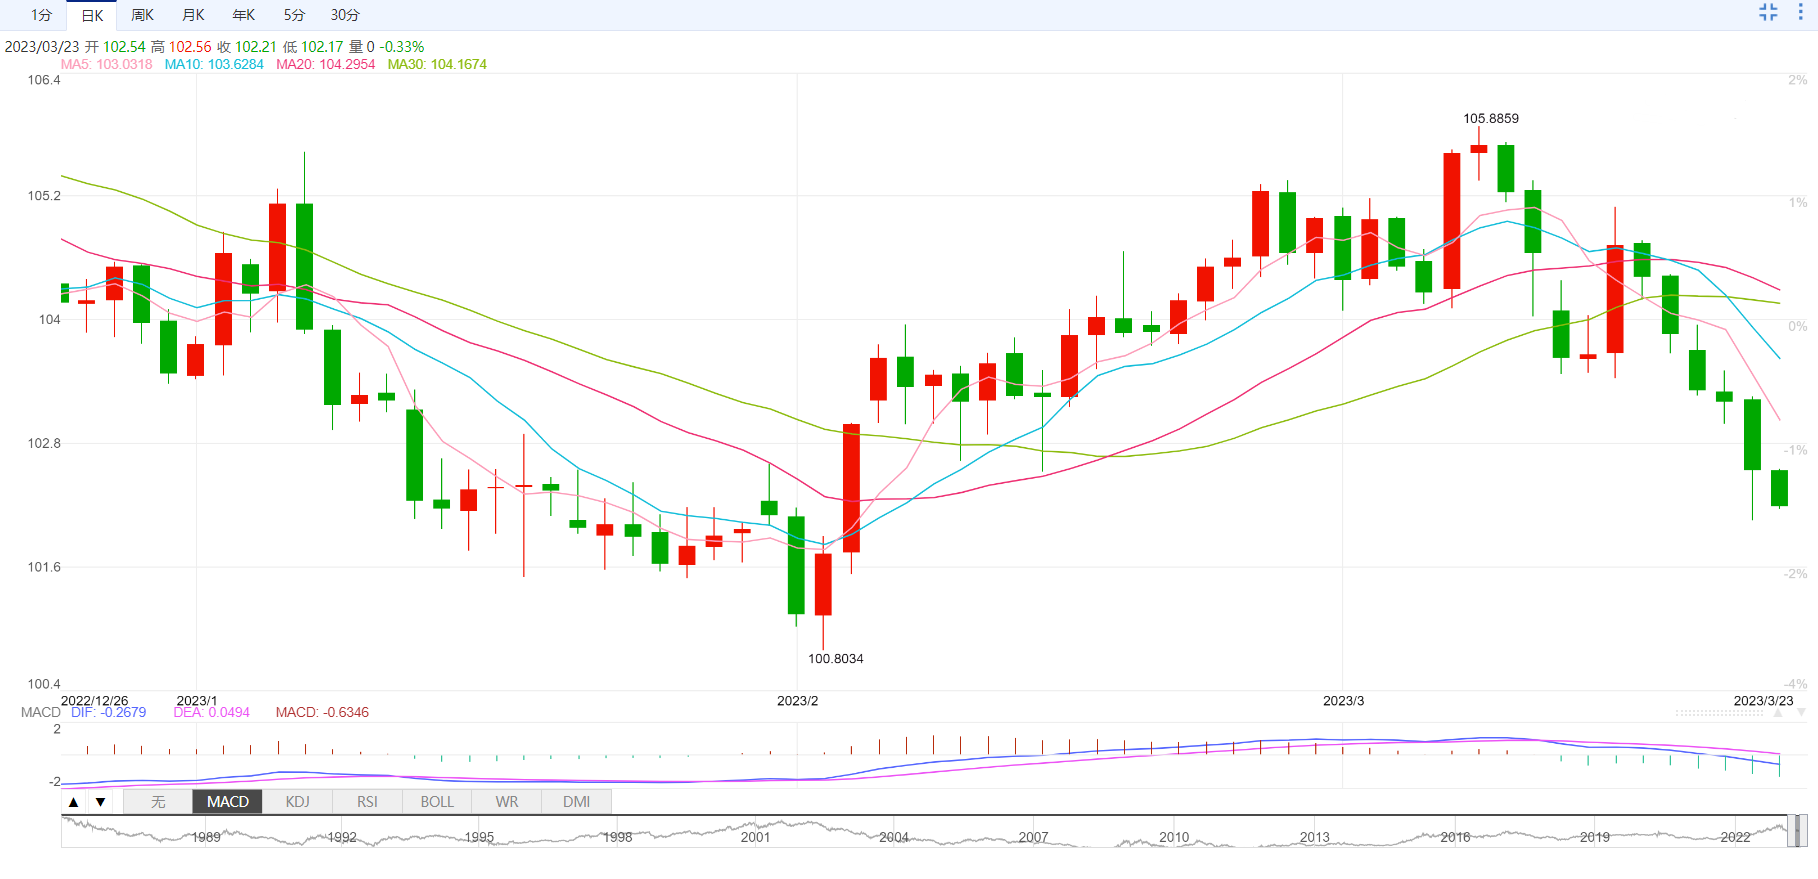Turn off indicators with 无 button

point(158,802)
